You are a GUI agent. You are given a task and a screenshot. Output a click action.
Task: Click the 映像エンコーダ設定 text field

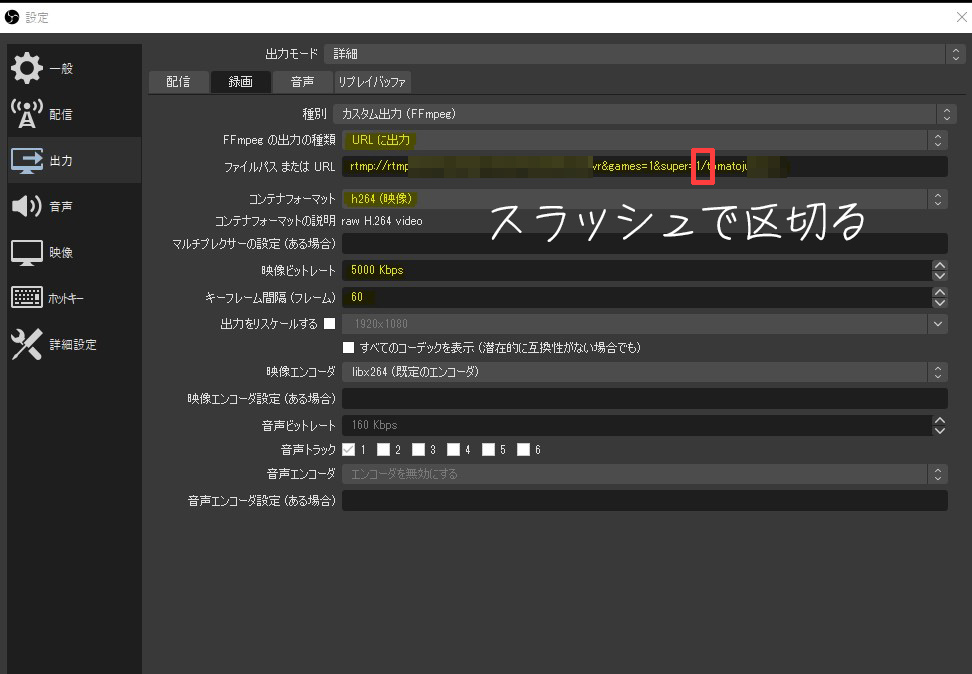[x=645, y=399]
